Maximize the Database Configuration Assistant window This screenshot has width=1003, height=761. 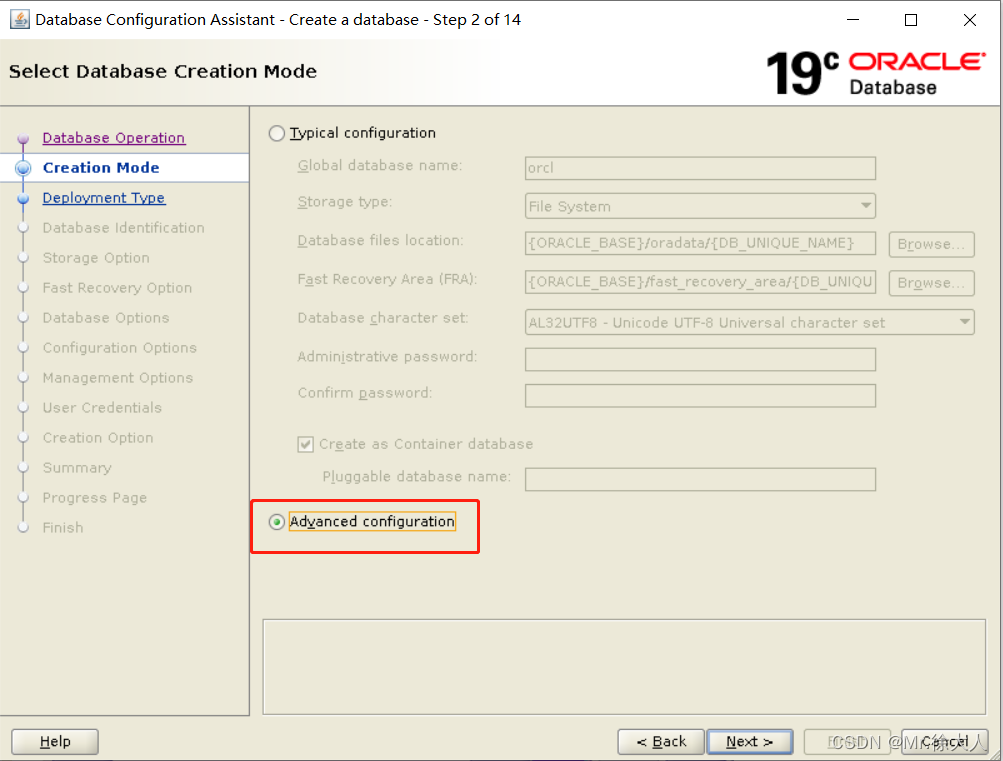[x=911, y=20]
